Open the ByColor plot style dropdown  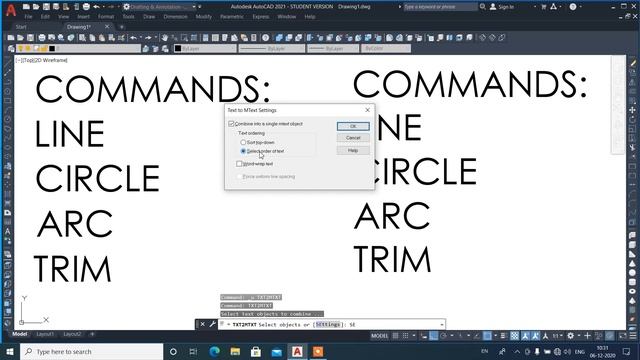pyautogui.click(x=386, y=49)
